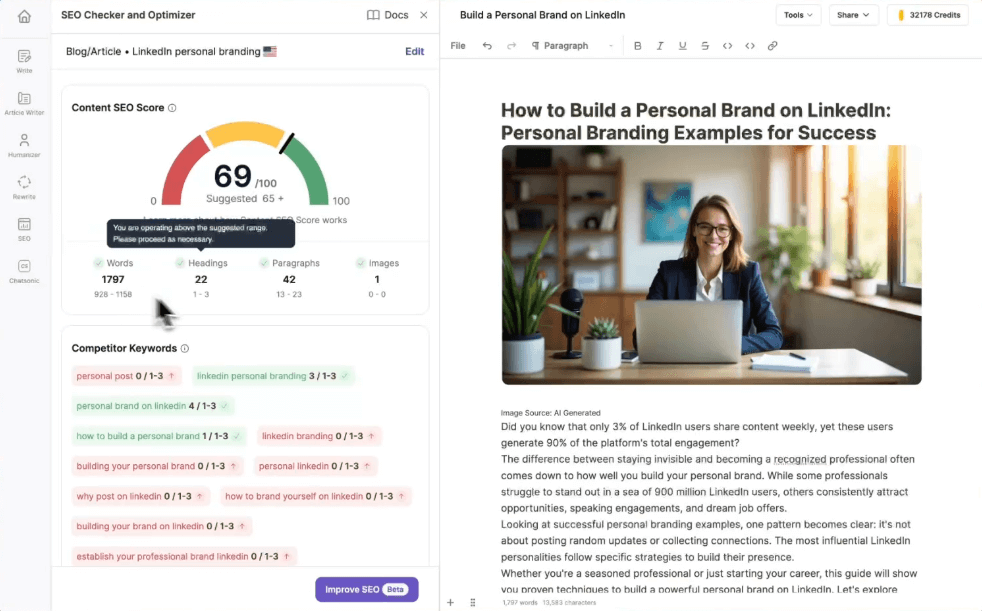Screen dimensions: 982x611
Task: Click the Improve SEO button
Action: coord(366,589)
